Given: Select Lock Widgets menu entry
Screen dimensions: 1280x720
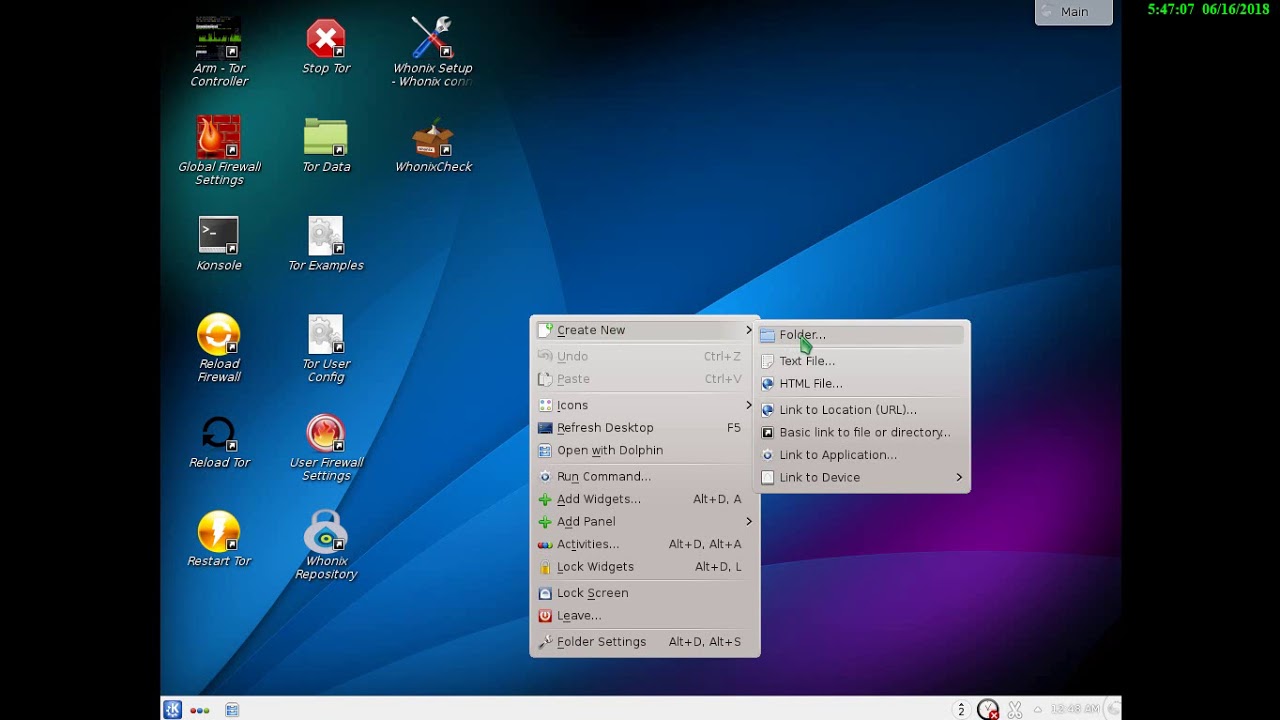Looking at the screenshot, I should pyautogui.click(x=645, y=567).
